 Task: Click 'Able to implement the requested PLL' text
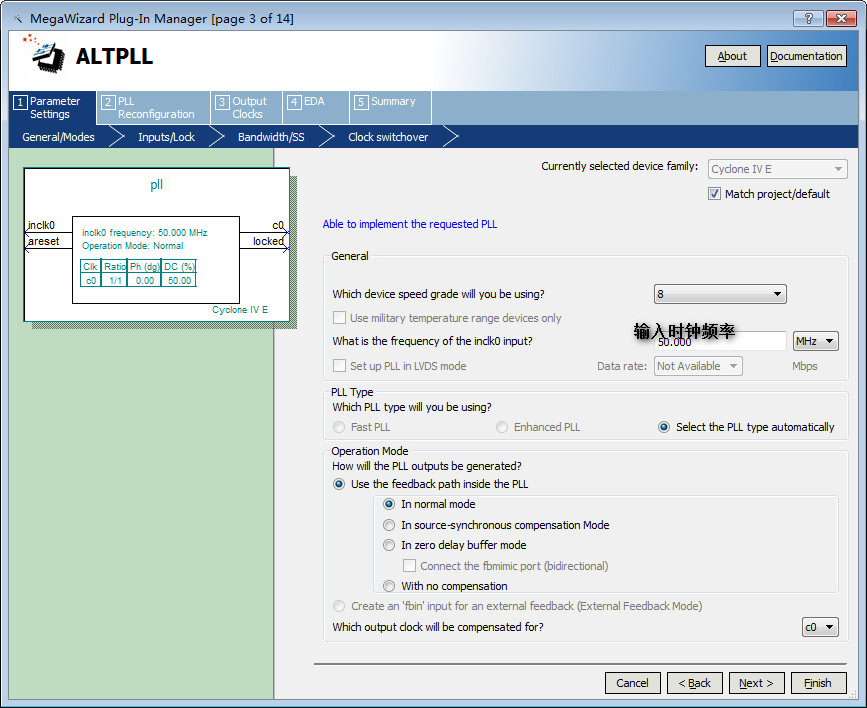click(410, 224)
